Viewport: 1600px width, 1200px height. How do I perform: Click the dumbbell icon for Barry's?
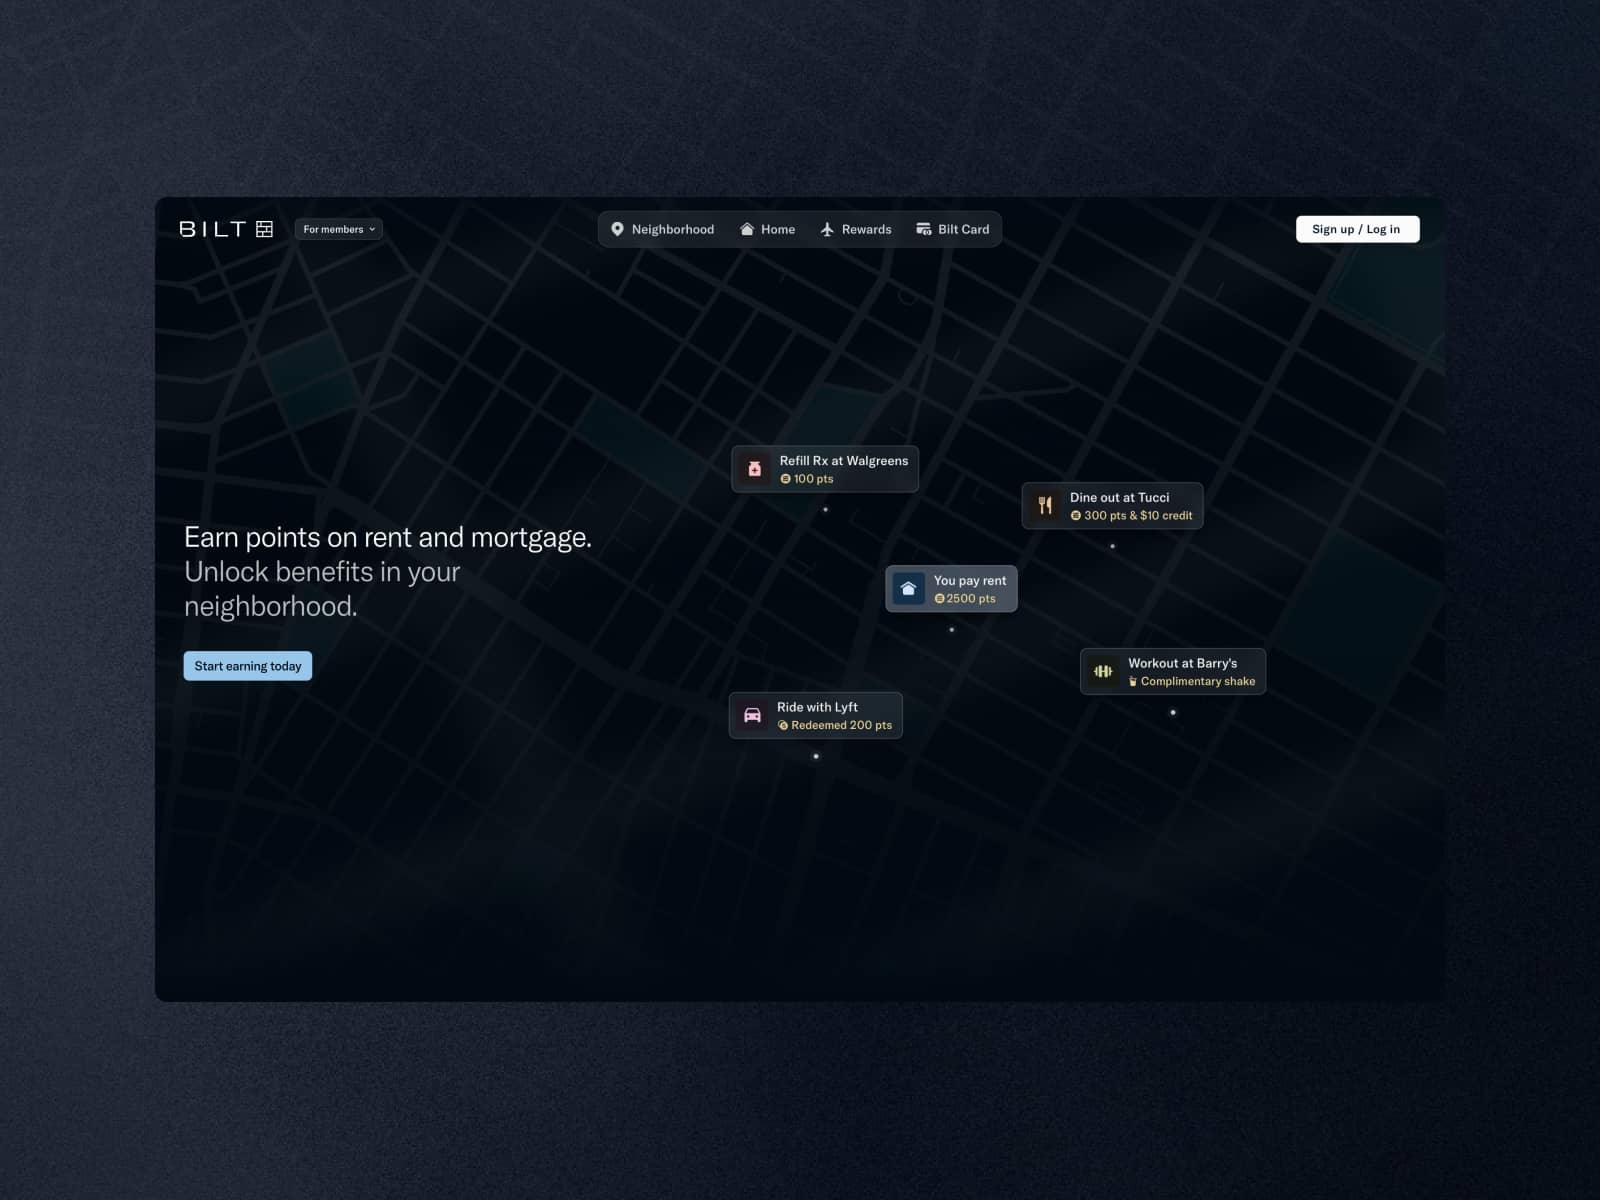[1103, 672]
